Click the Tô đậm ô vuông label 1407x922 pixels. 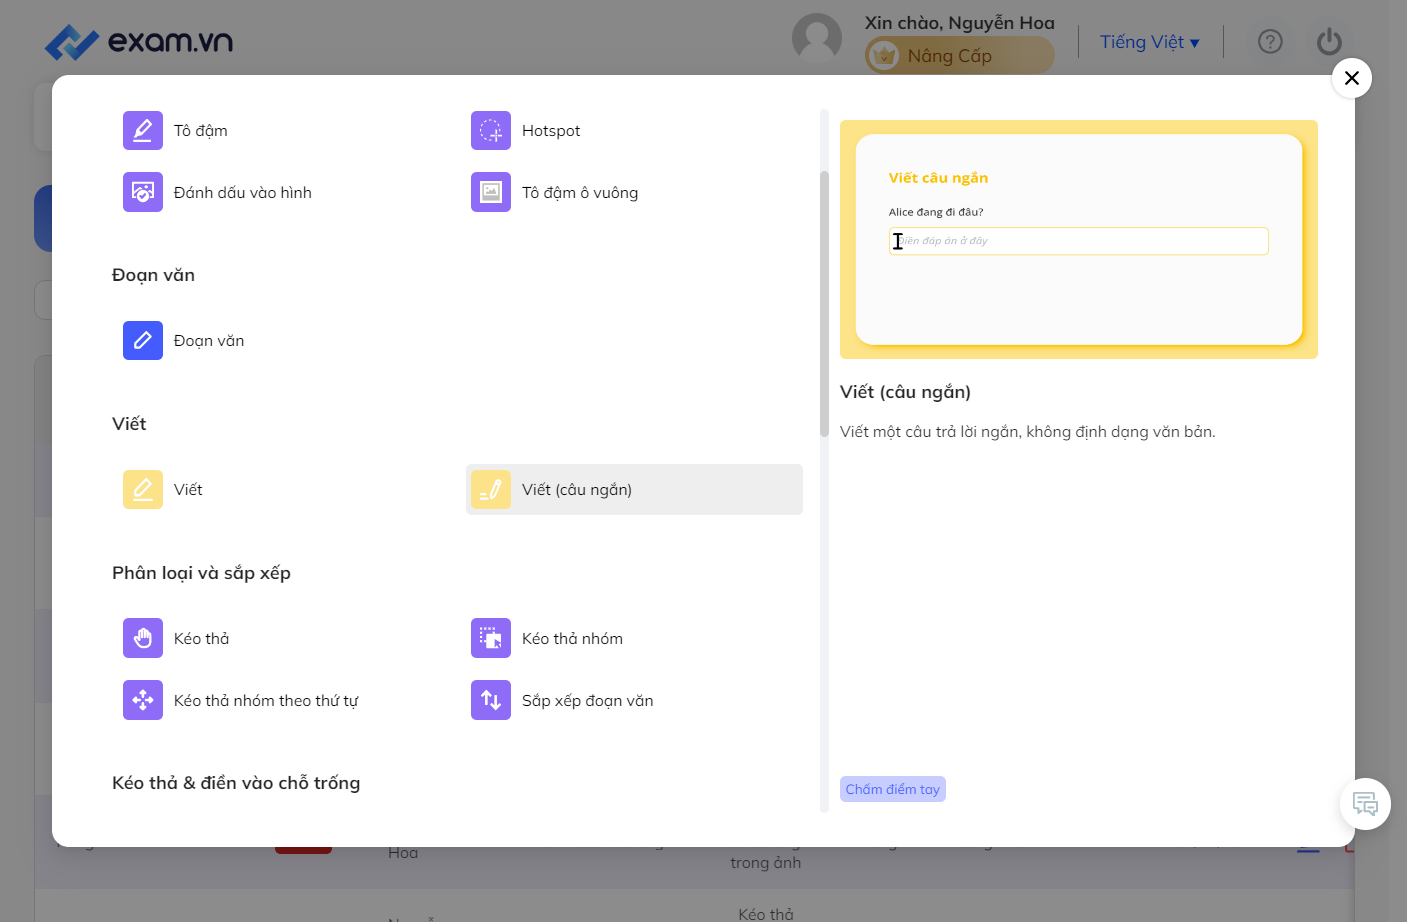point(580,193)
